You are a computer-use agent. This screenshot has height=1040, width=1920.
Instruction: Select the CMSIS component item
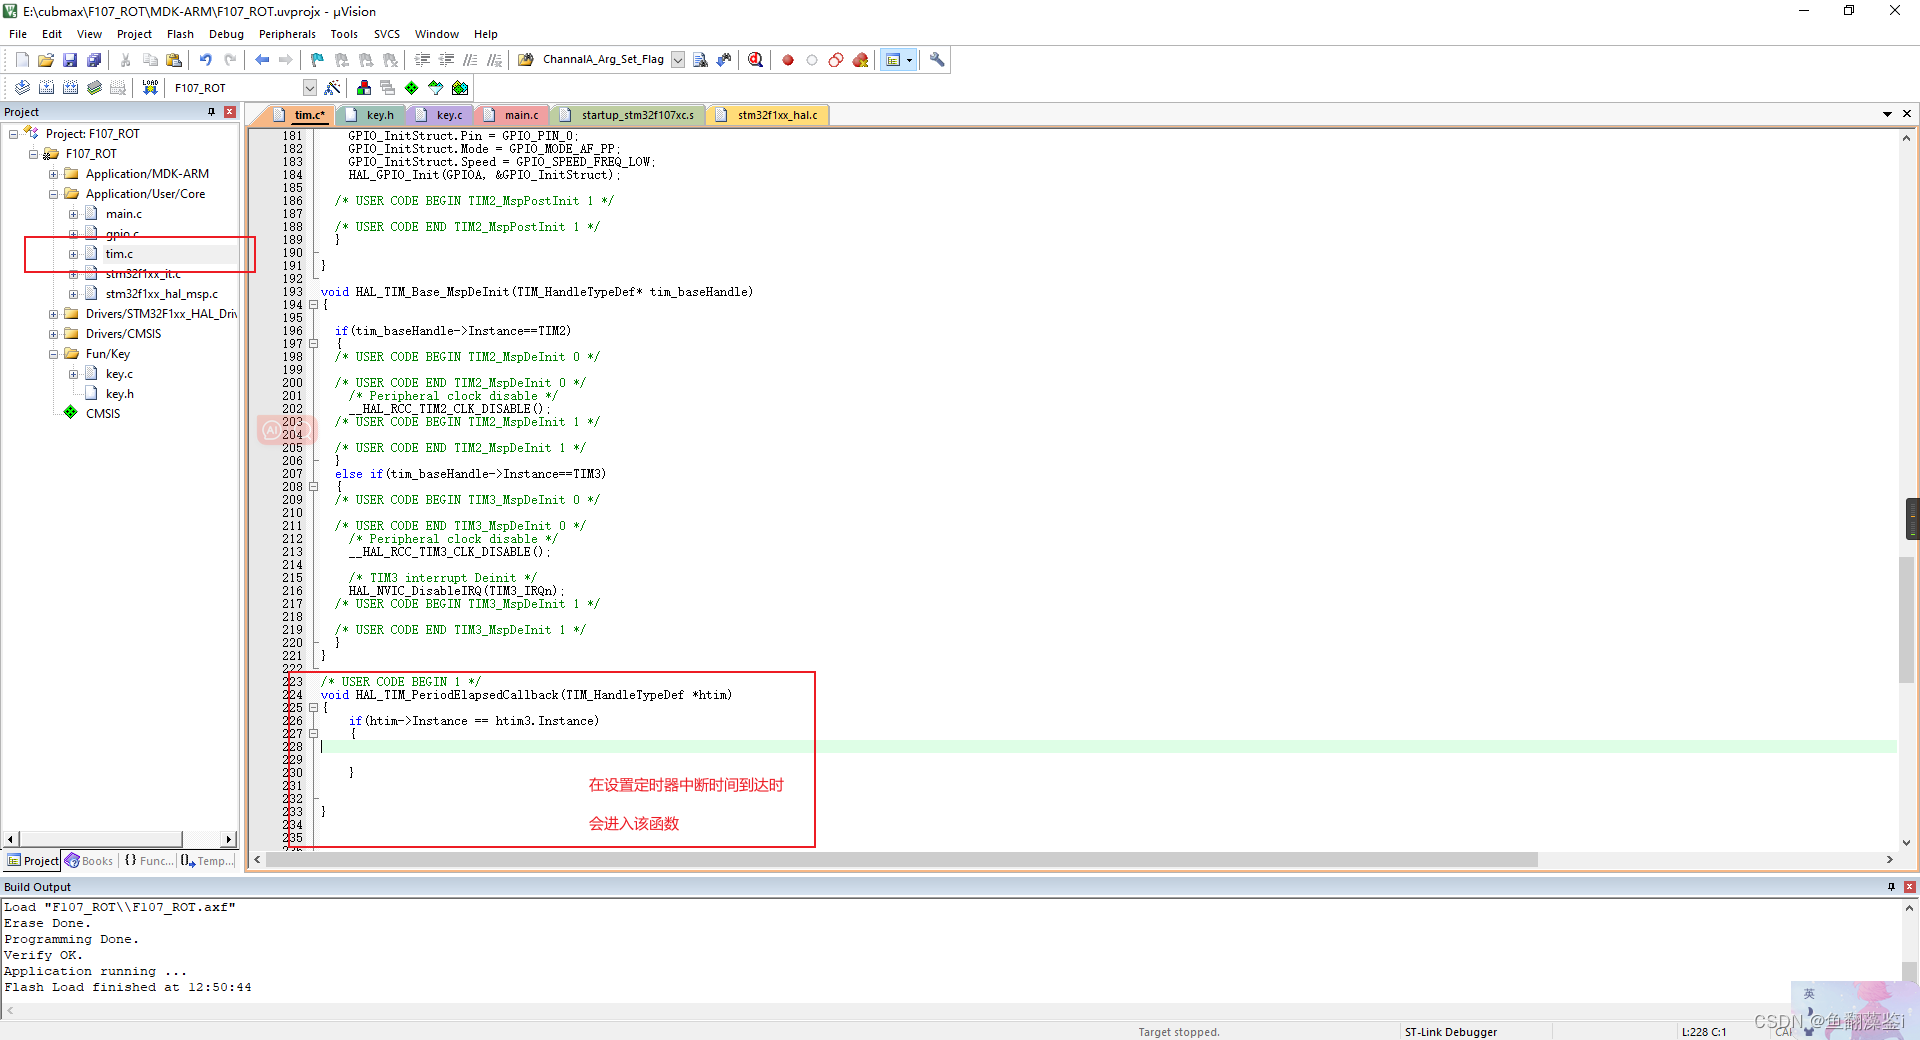(102, 414)
